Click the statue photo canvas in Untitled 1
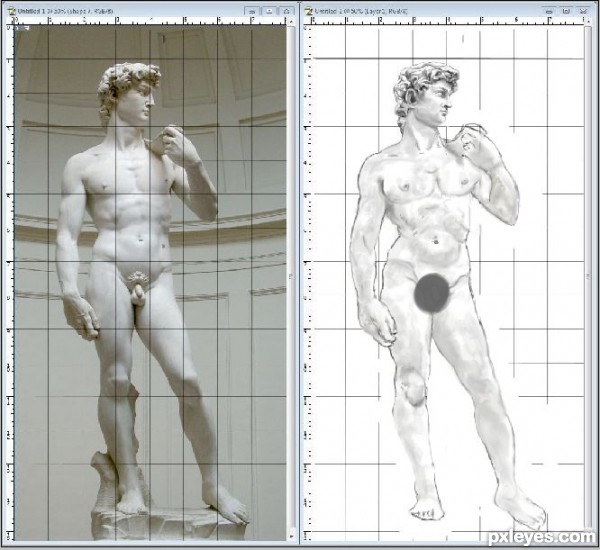 150,282
